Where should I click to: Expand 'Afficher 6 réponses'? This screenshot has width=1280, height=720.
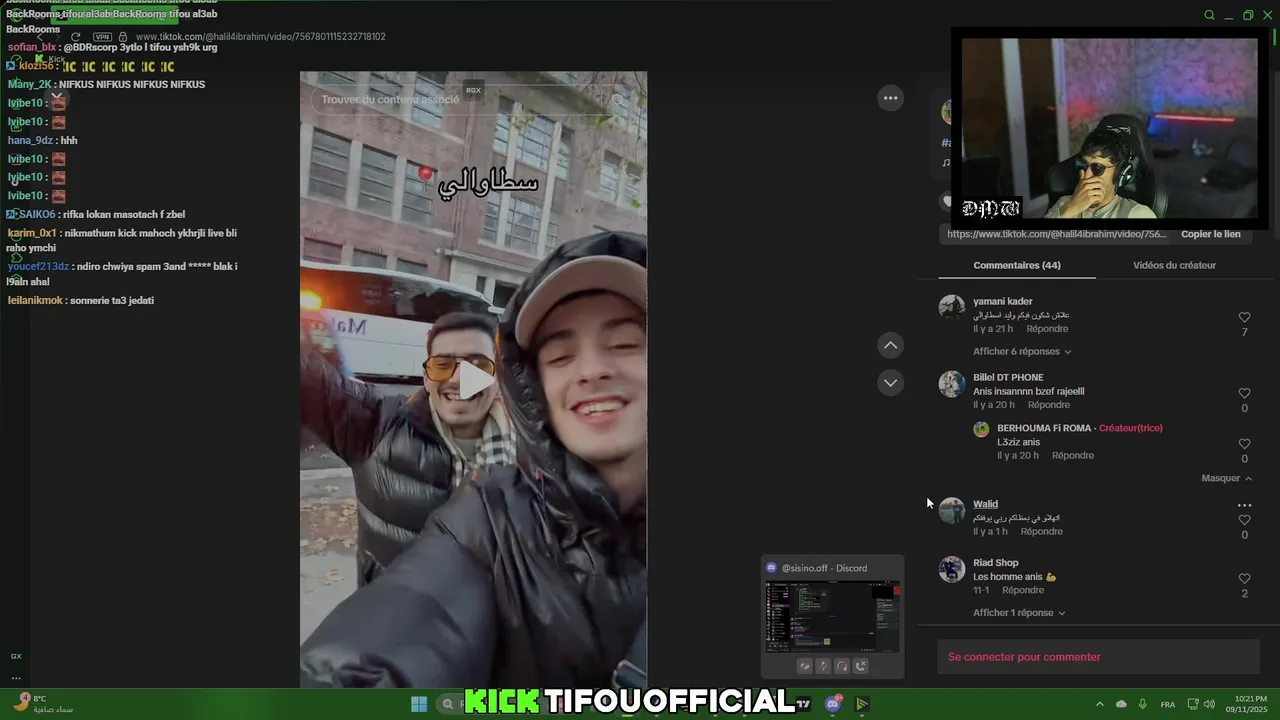point(1022,352)
